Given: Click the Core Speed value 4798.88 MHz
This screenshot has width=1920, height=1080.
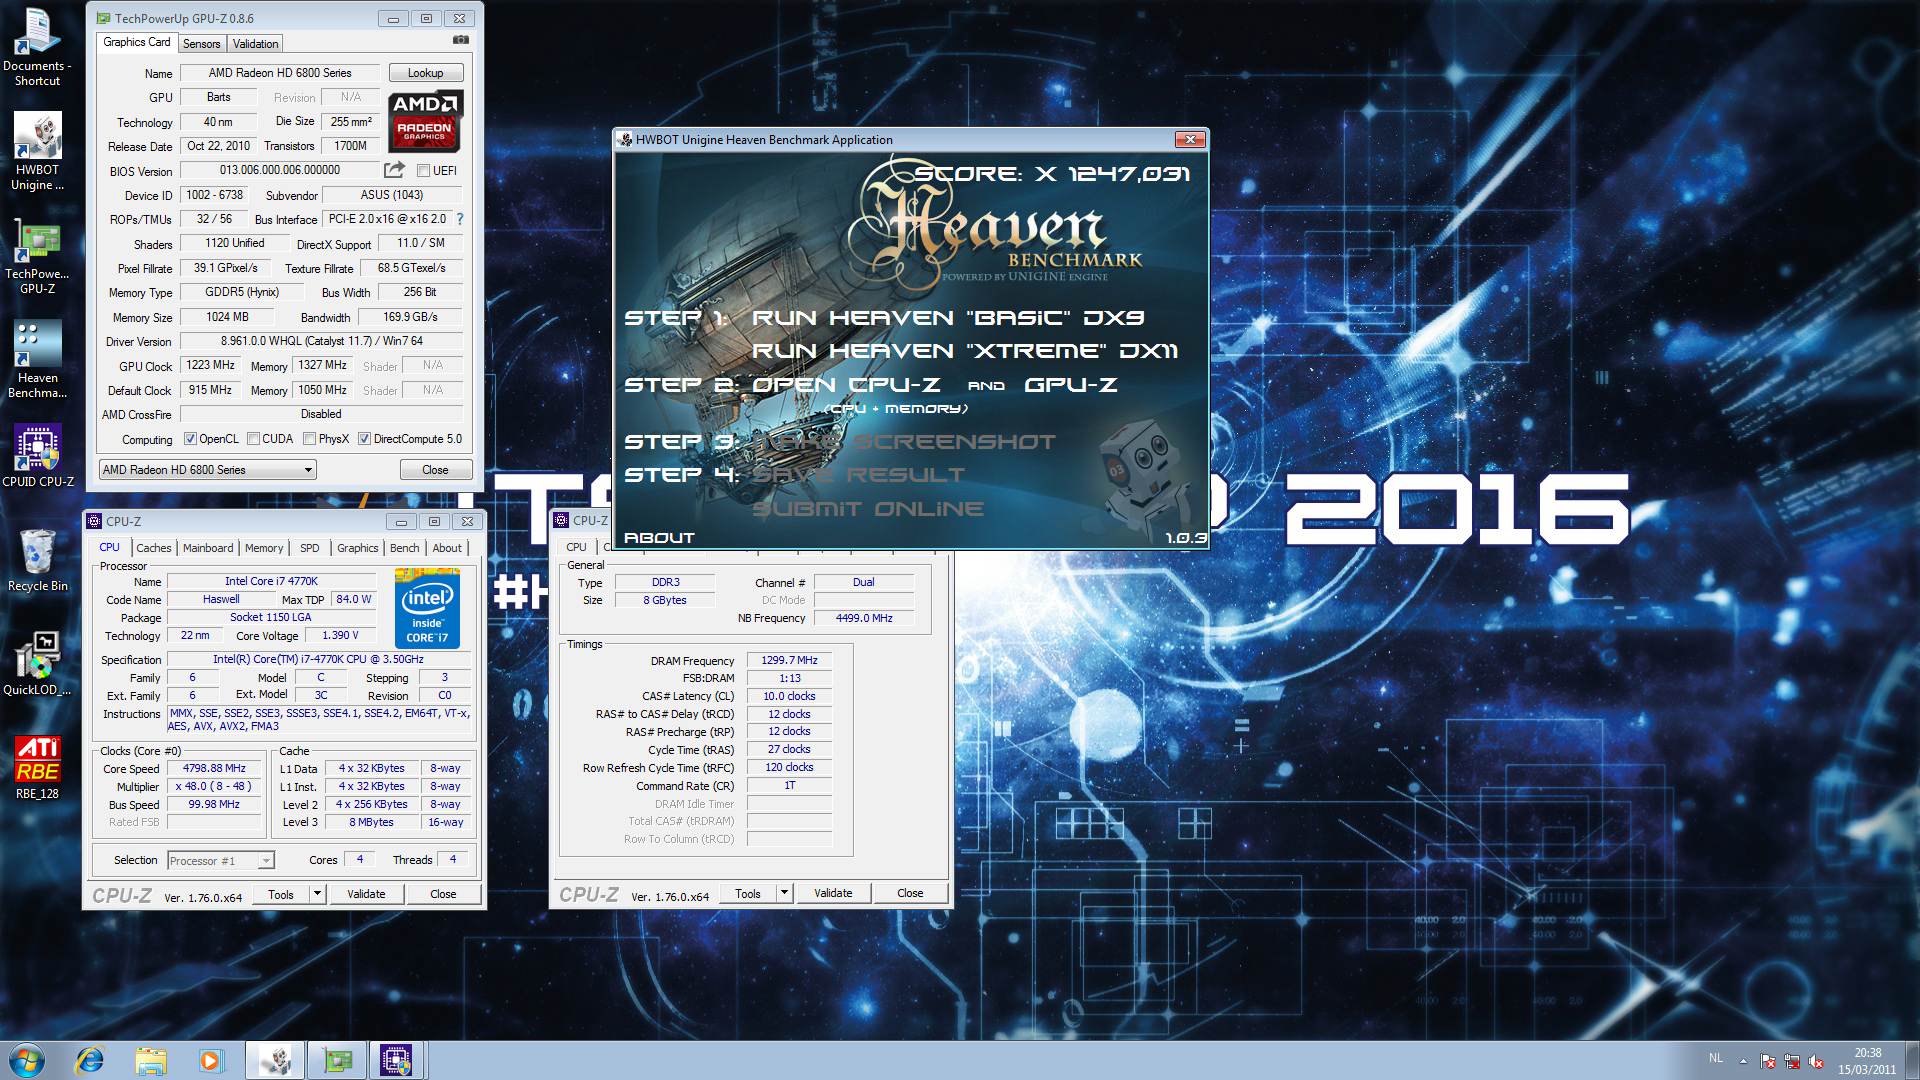Looking at the screenshot, I should pos(214,769).
